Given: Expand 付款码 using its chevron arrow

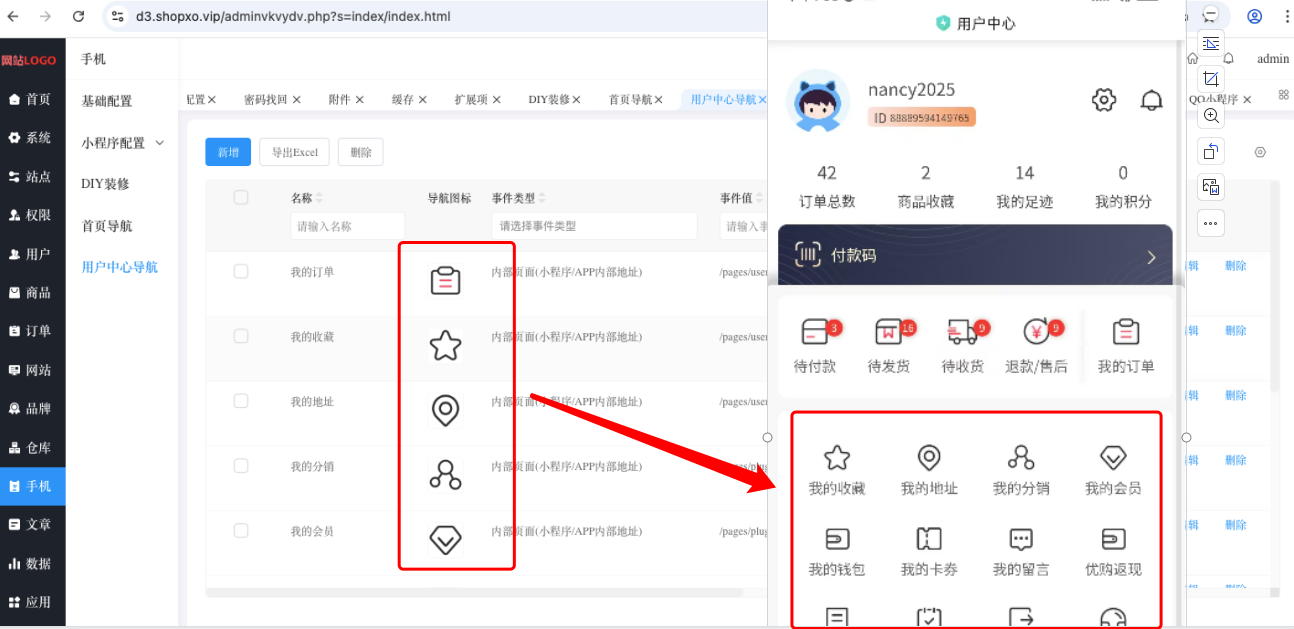Looking at the screenshot, I should pos(1151,257).
